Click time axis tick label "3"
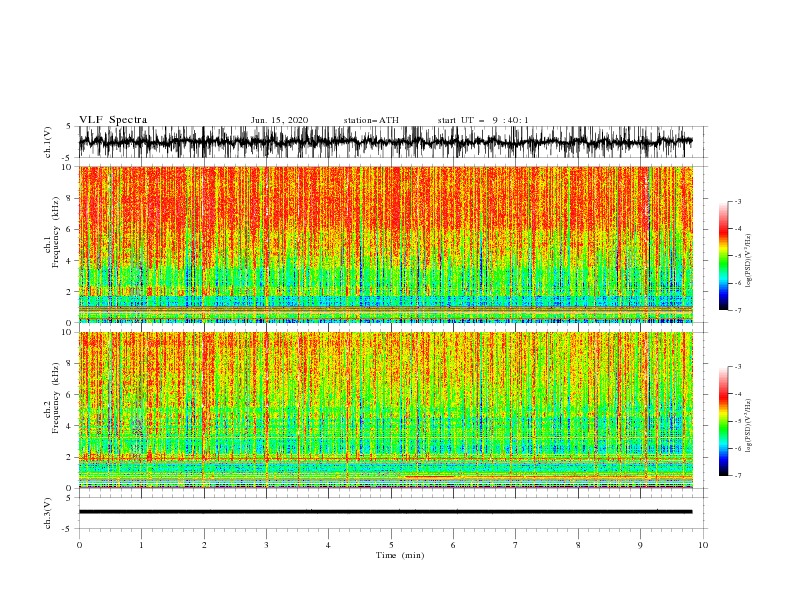The width and height of the screenshot is (792, 612). click(266, 545)
